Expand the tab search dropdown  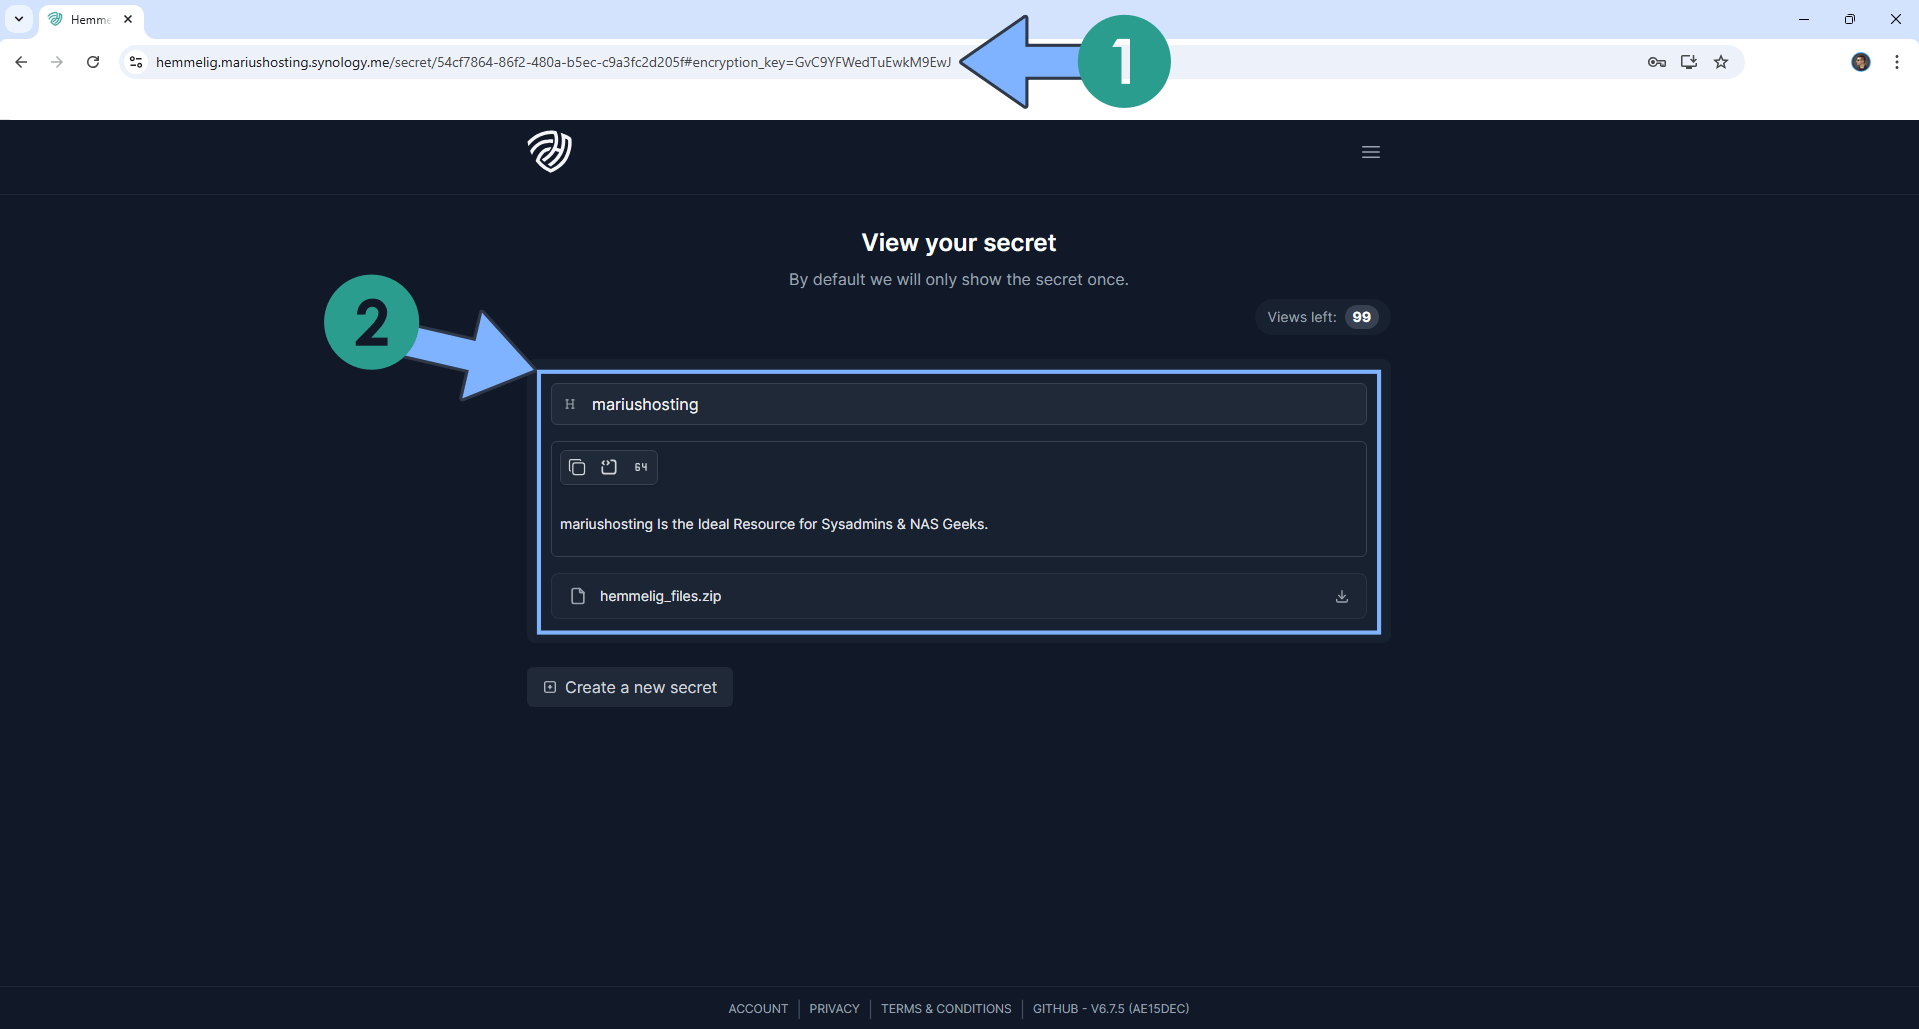click(x=19, y=19)
